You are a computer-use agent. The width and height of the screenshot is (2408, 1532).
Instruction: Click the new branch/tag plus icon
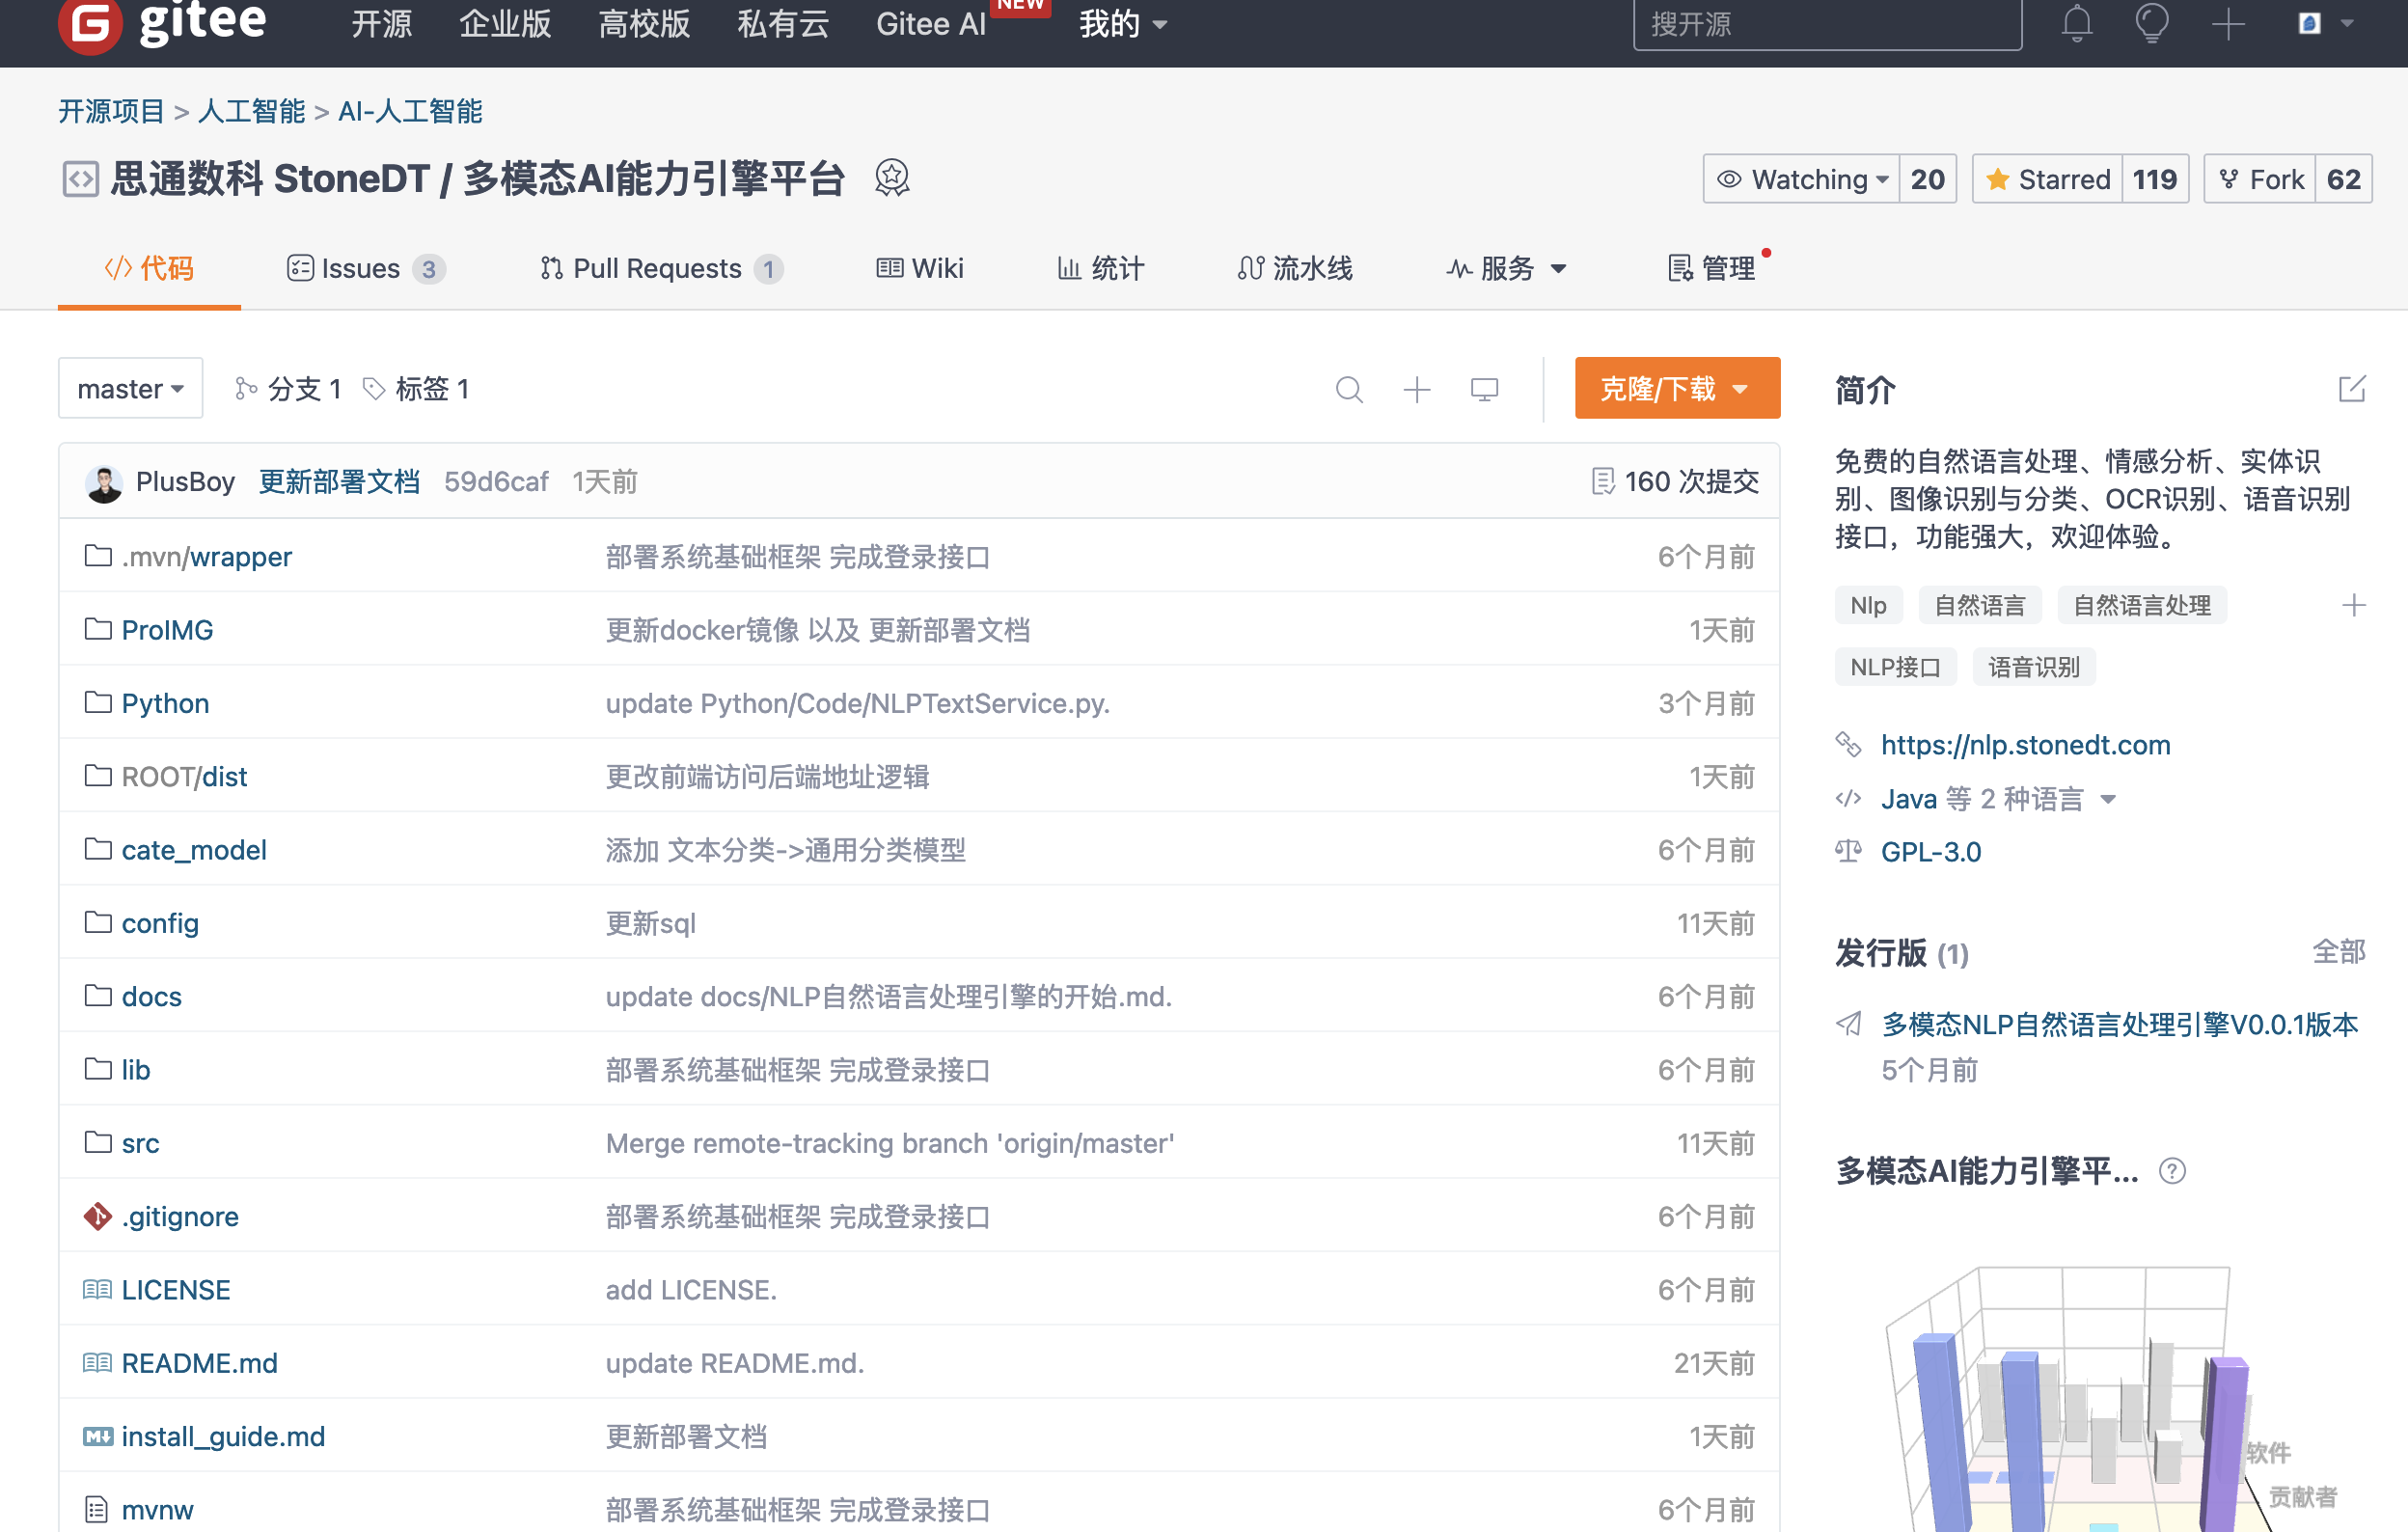point(1416,388)
